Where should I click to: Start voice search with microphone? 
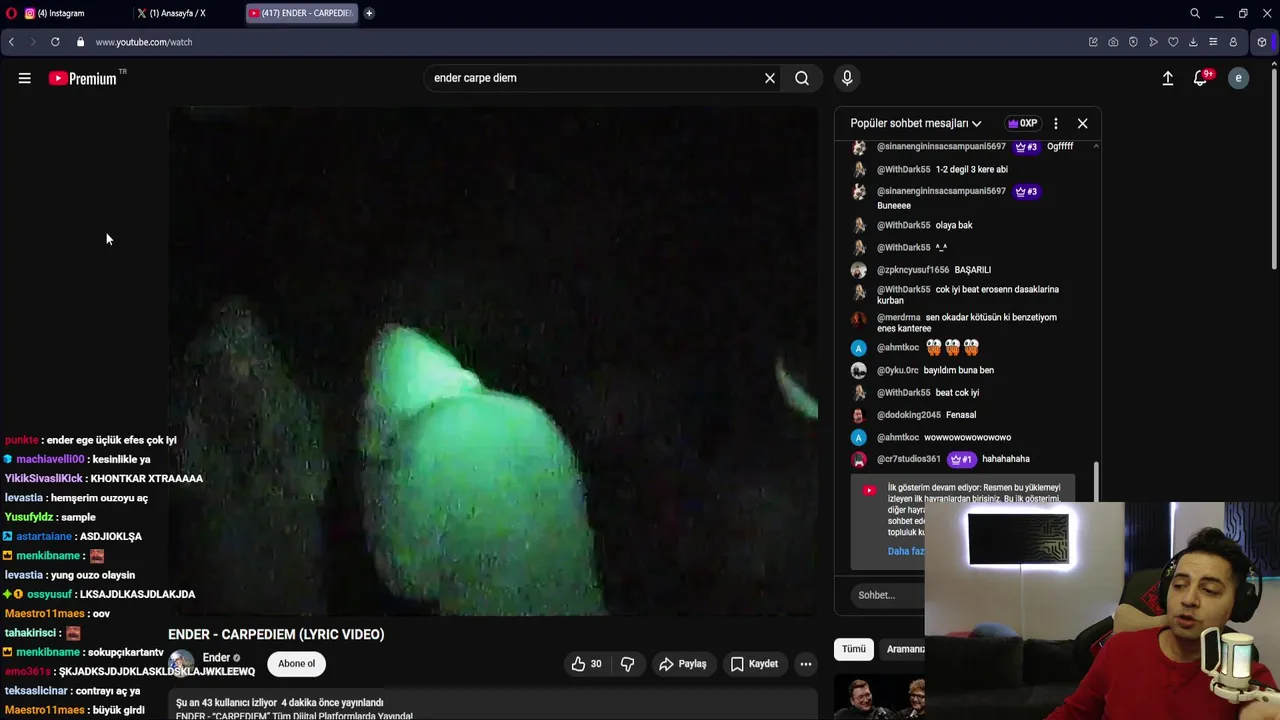pyautogui.click(x=847, y=78)
